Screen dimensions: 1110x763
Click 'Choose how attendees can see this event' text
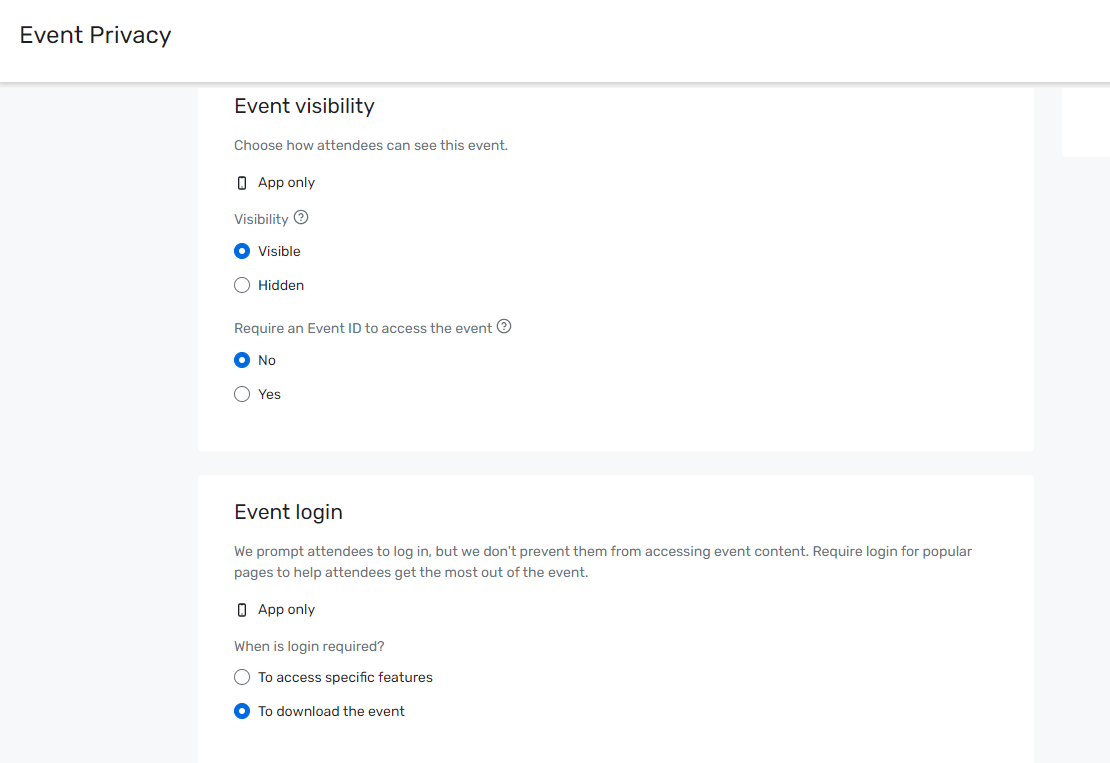(x=371, y=145)
